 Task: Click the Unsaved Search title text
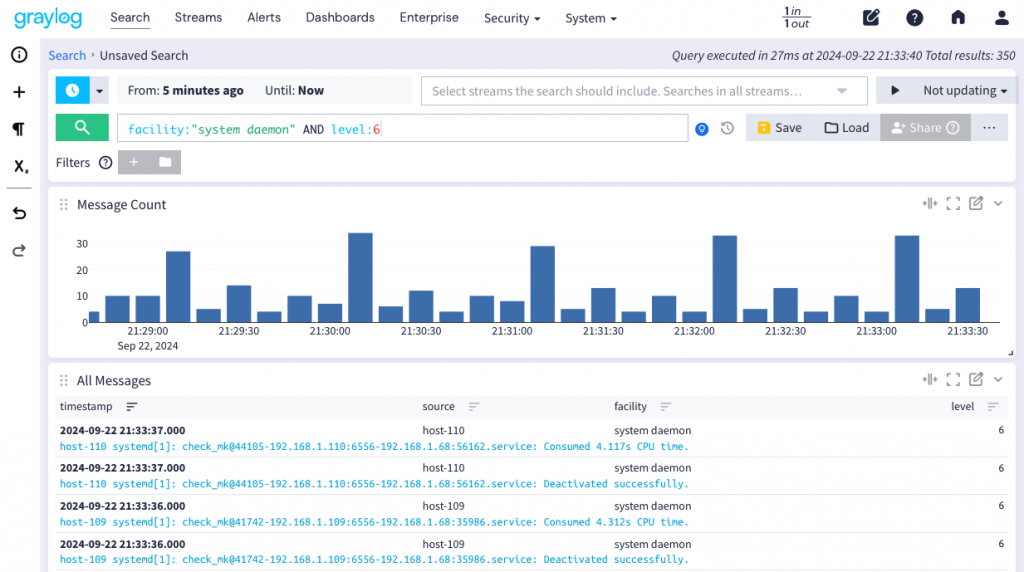144,56
